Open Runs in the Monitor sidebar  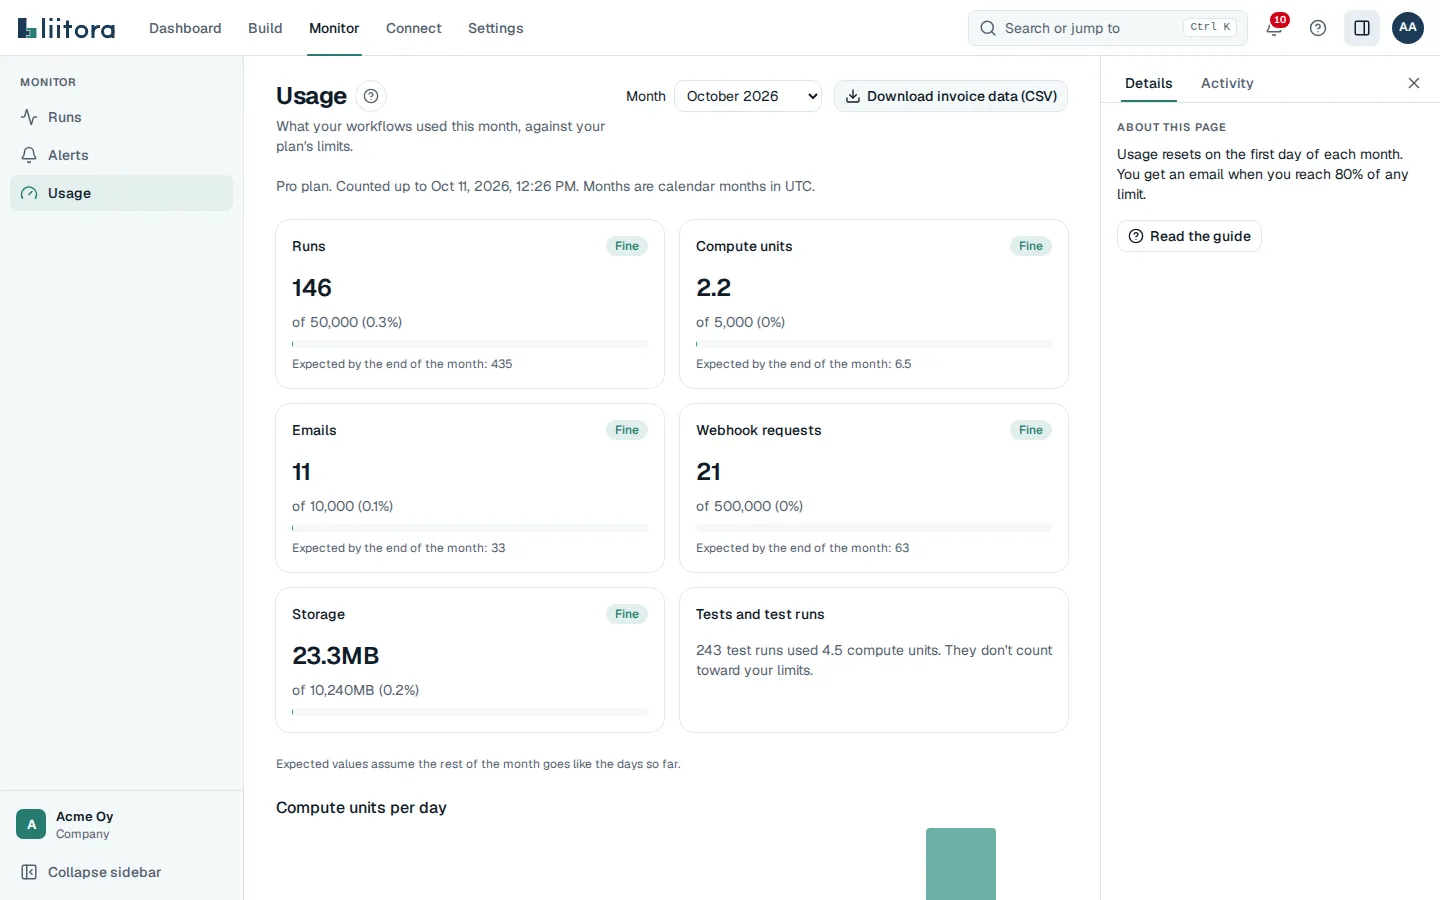(x=121, y=117)
